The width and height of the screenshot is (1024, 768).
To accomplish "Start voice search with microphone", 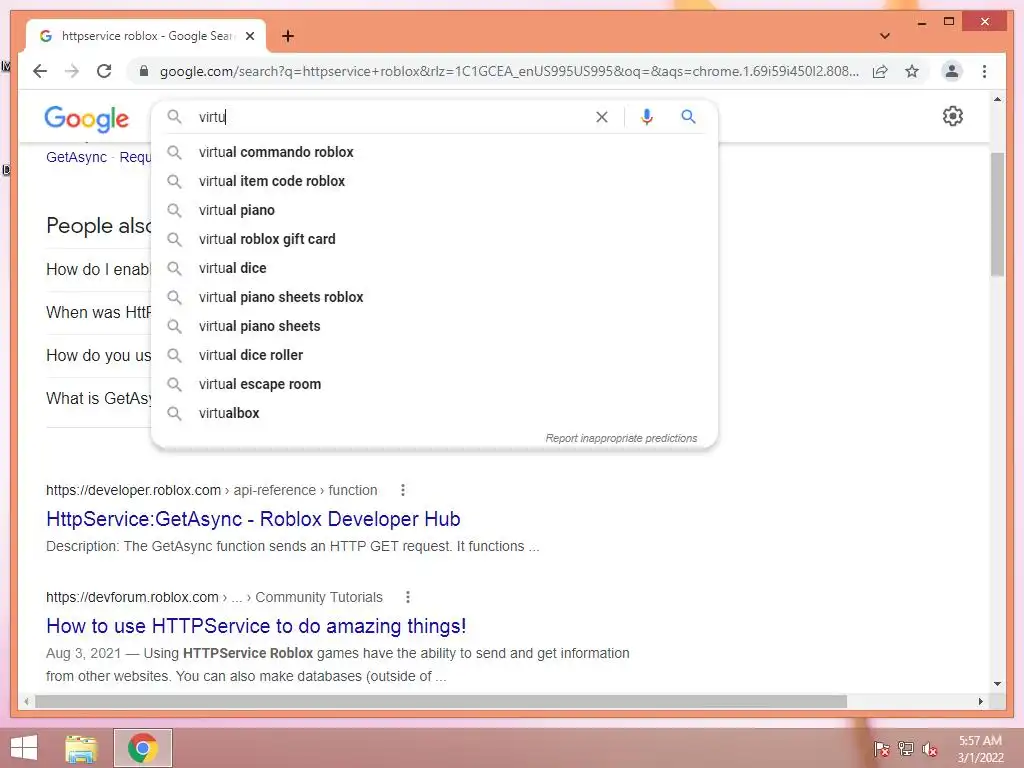I will pyautogui.click(x=647, y=117).
